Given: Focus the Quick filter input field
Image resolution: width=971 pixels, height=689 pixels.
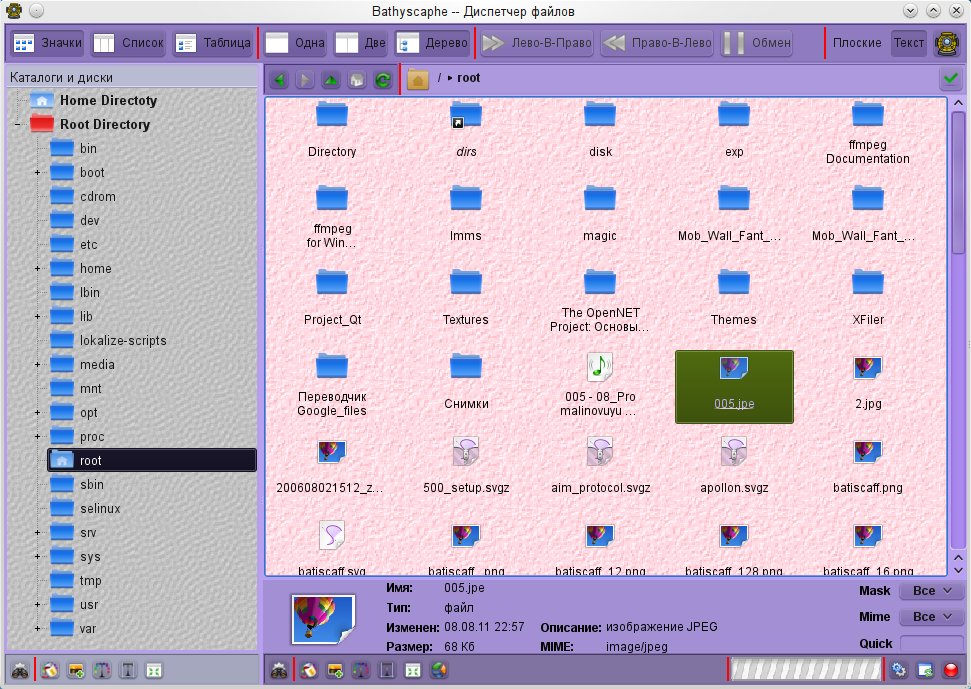Looking at the screenshot, I should coord(931,644).
